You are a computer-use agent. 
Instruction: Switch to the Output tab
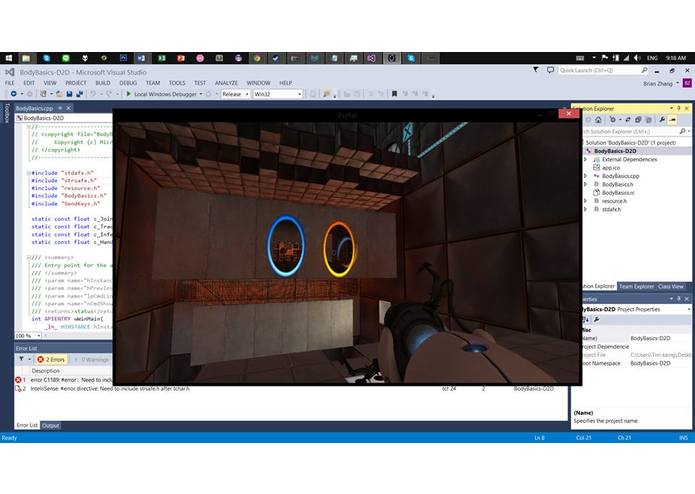click(x=51, y=425)
